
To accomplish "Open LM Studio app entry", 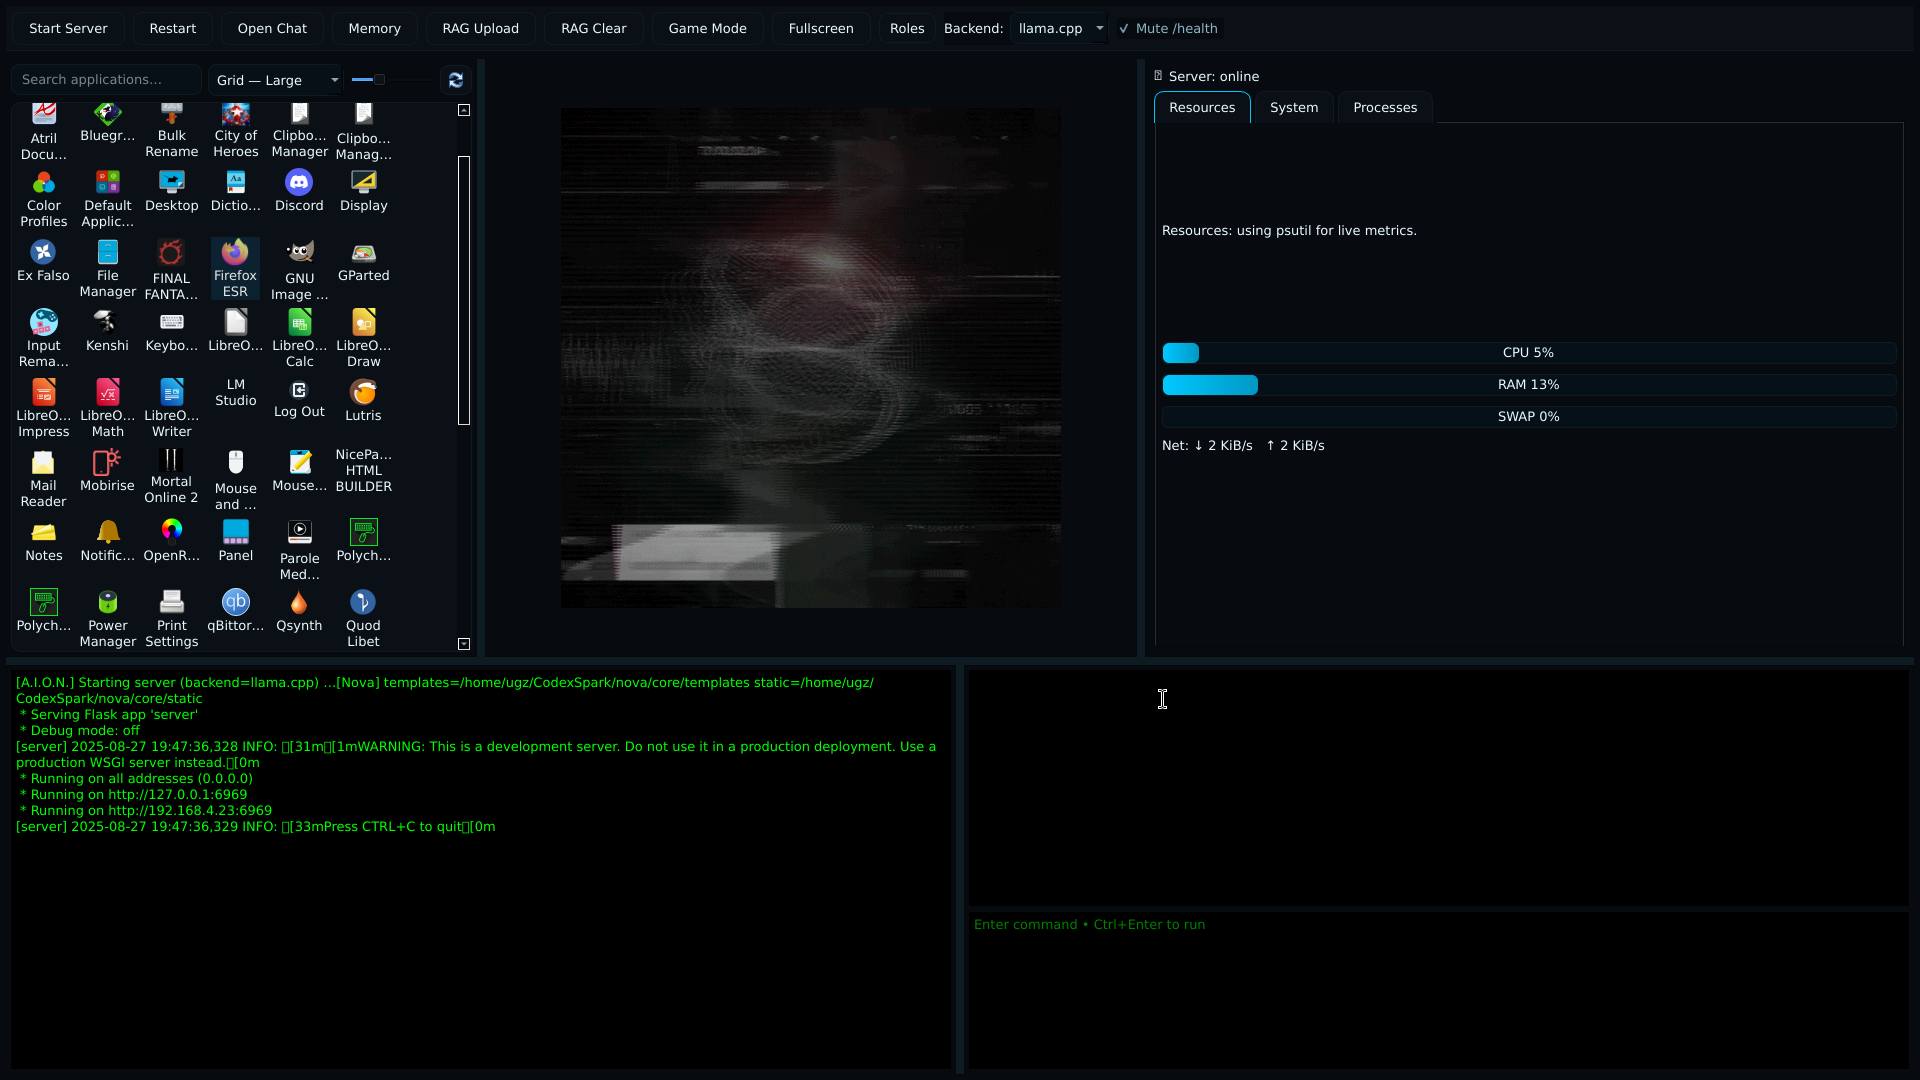I will 235,392.
